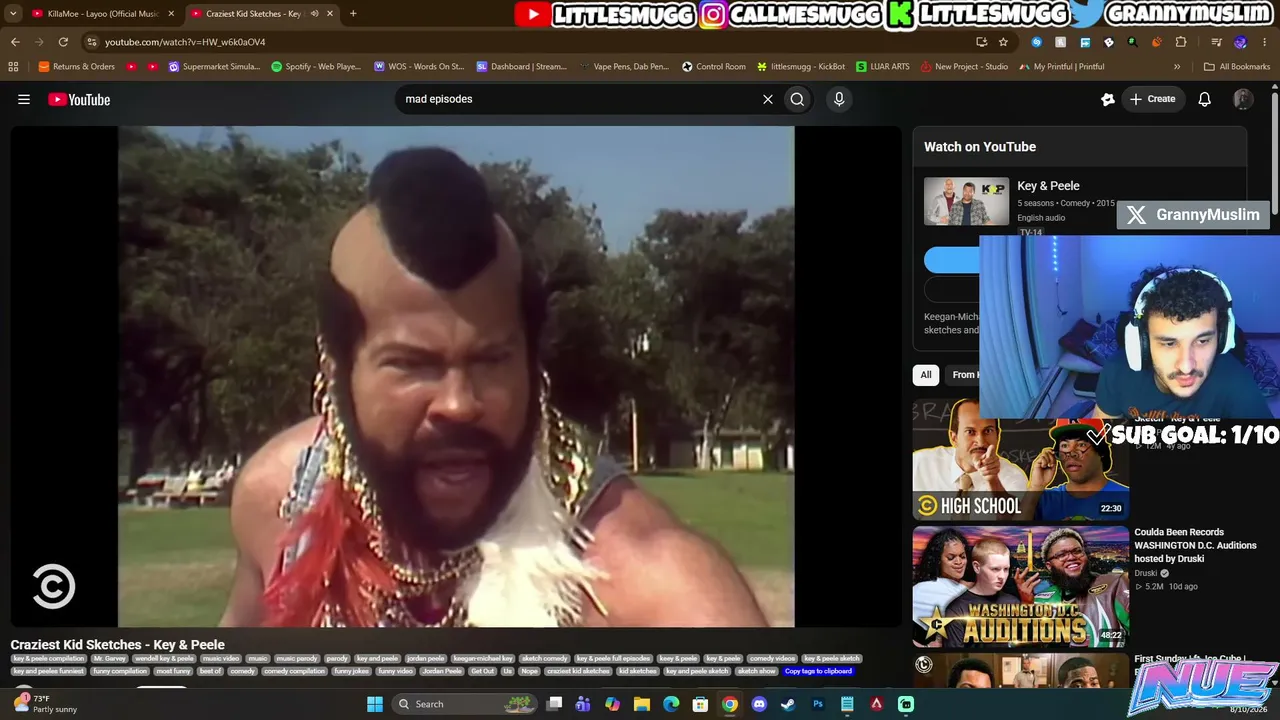Image resolution: width=1280 pixels, height=720 pixels.
Task: Reload the page in Chrome
Action: 63,42
